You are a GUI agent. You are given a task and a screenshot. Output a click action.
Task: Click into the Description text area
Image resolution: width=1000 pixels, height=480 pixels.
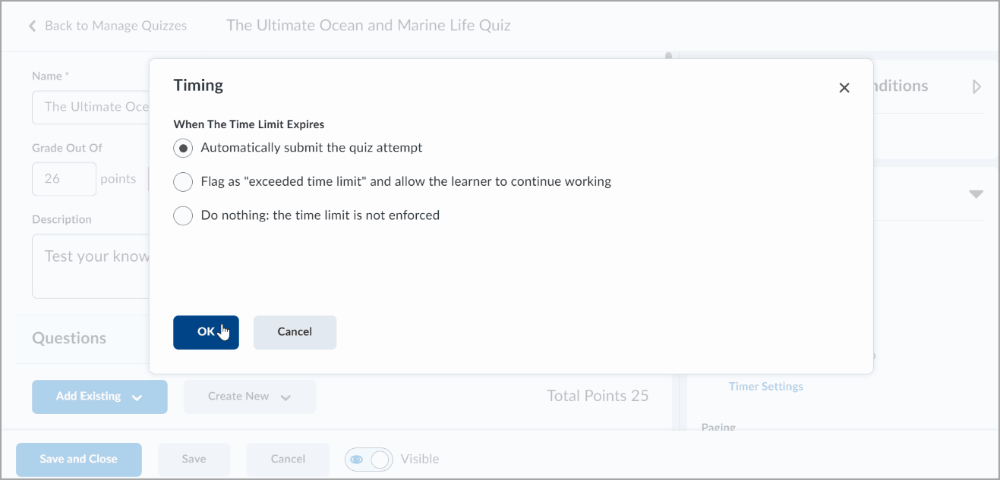pos(90,266)
